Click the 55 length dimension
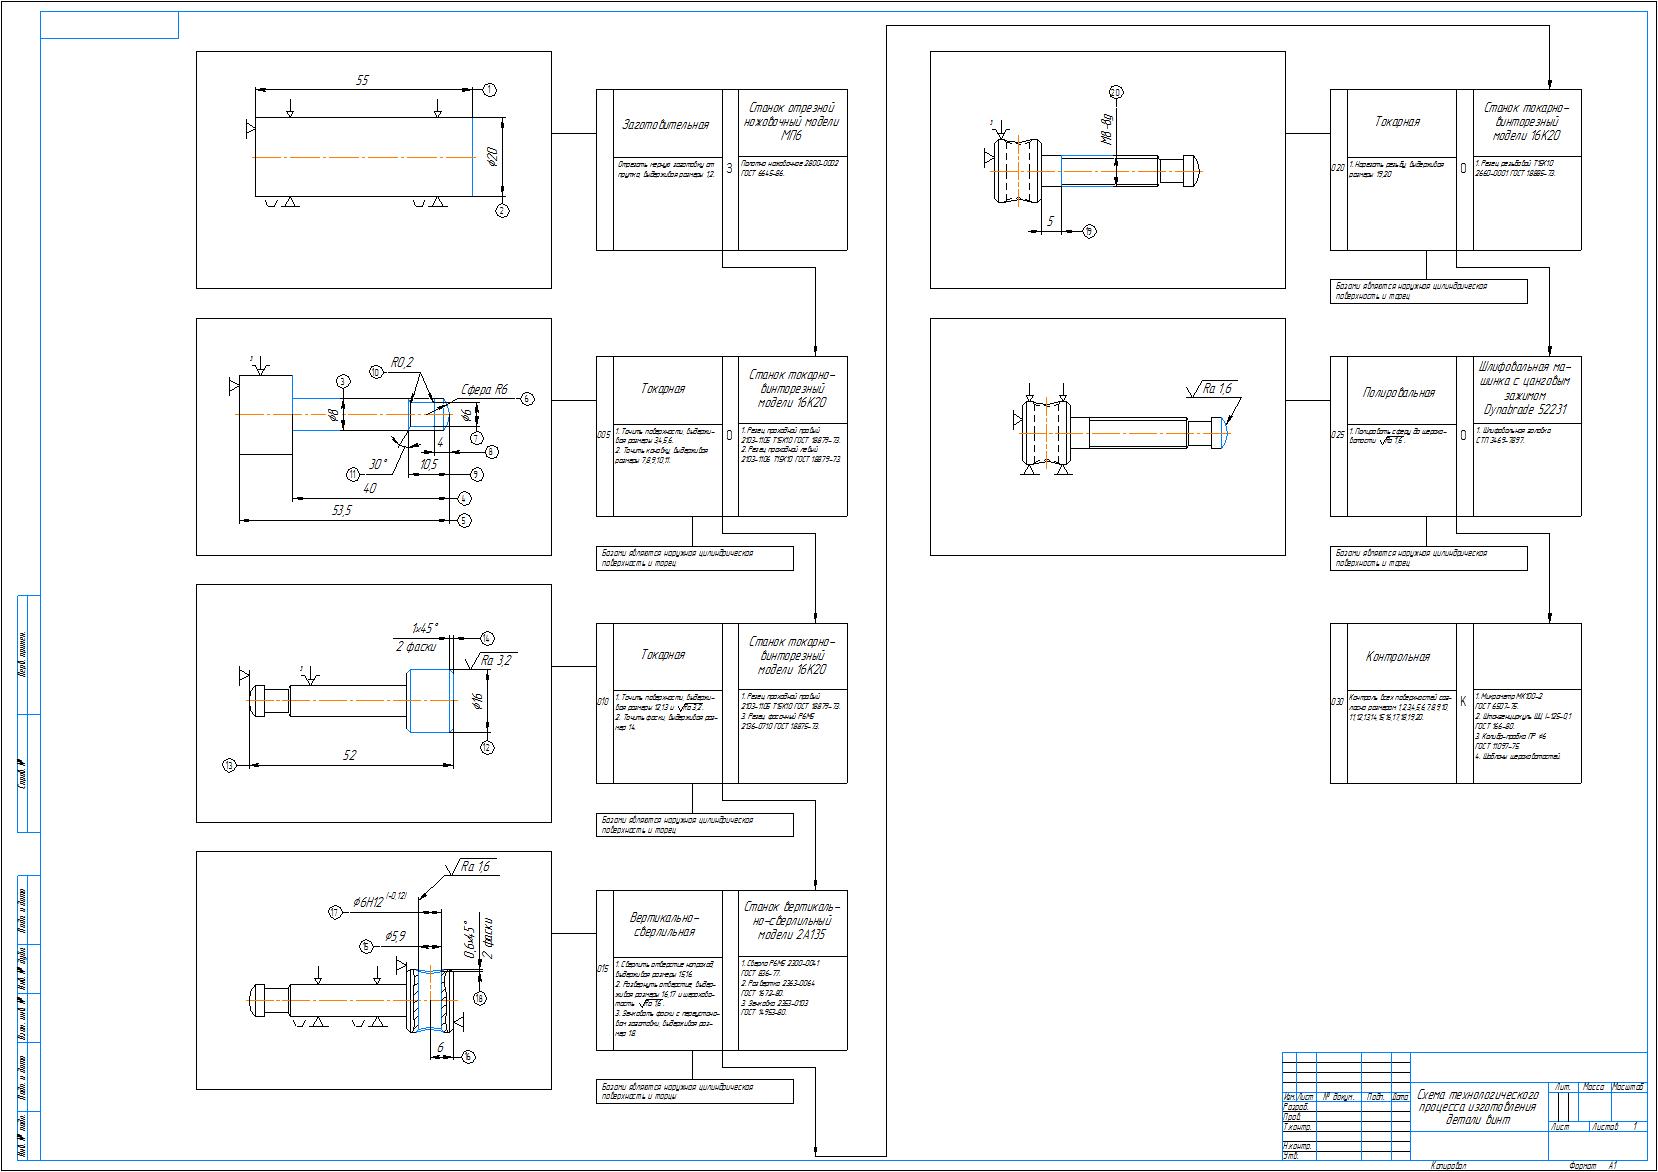Image resolution: width=1658 pixels, height=1172 pixels. (362, 80)
